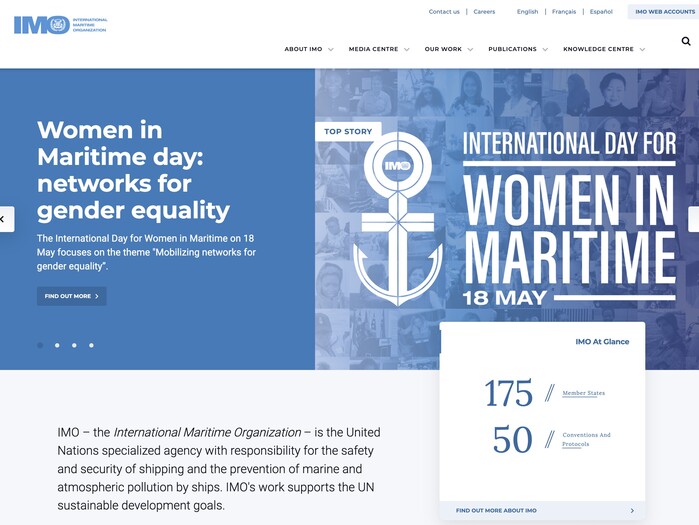Click the Top Story label

pyautogui.click(x=348, y=131)
